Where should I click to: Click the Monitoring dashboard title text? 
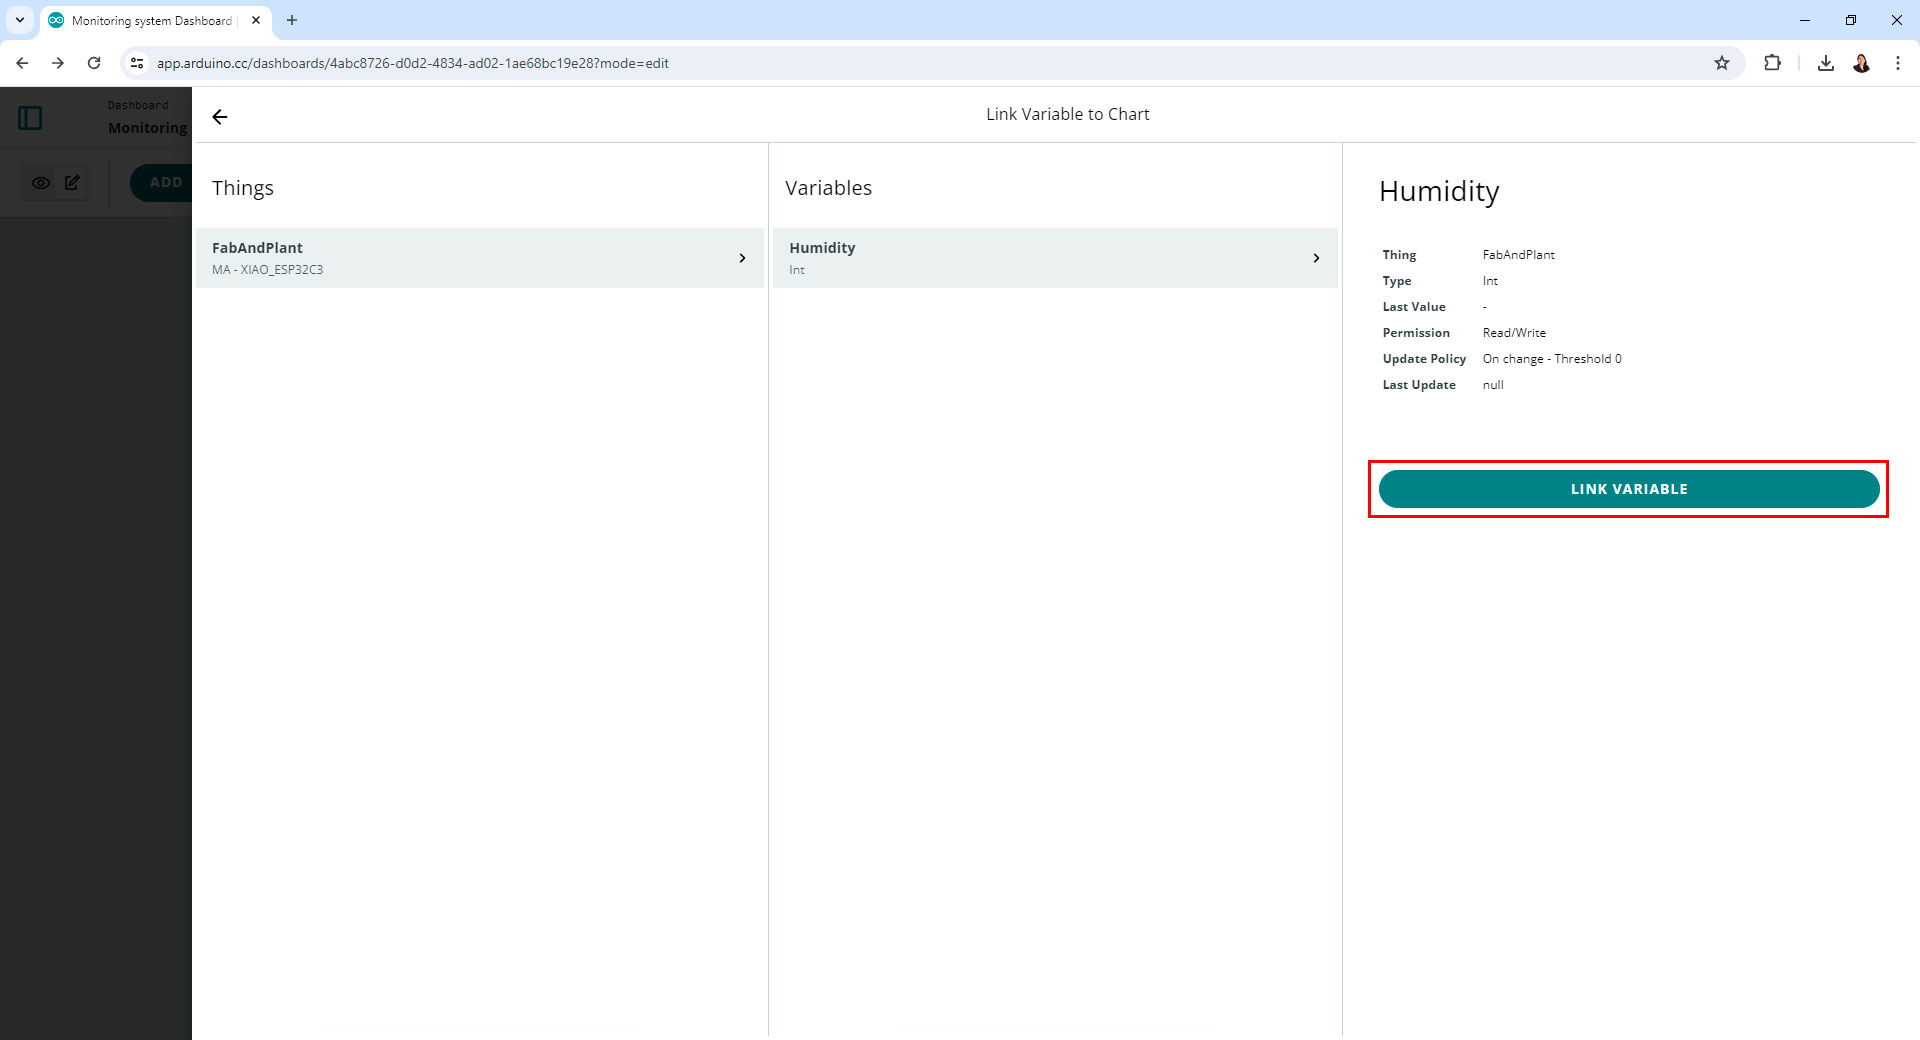click(148, 128)
